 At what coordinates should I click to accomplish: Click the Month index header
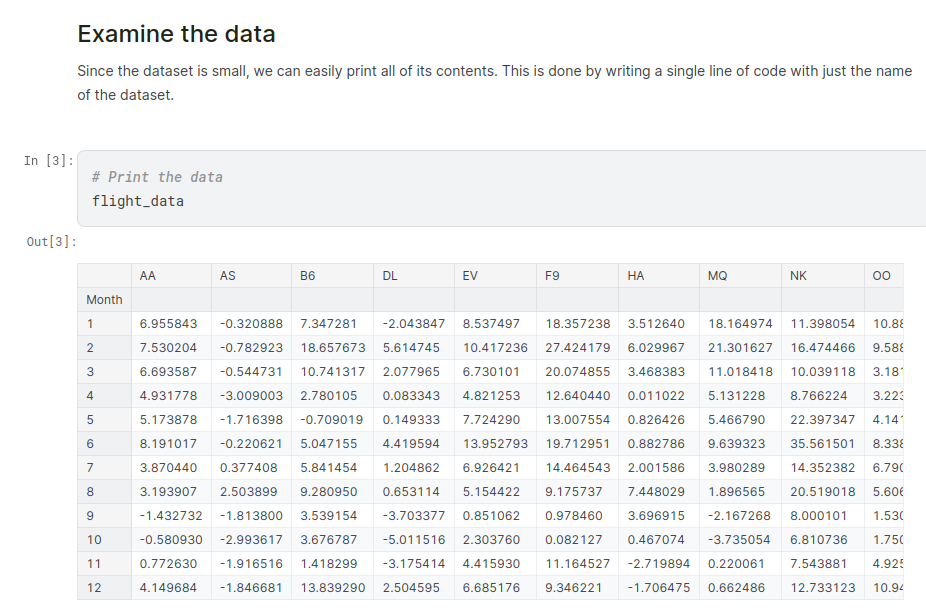tap(104, 299)
